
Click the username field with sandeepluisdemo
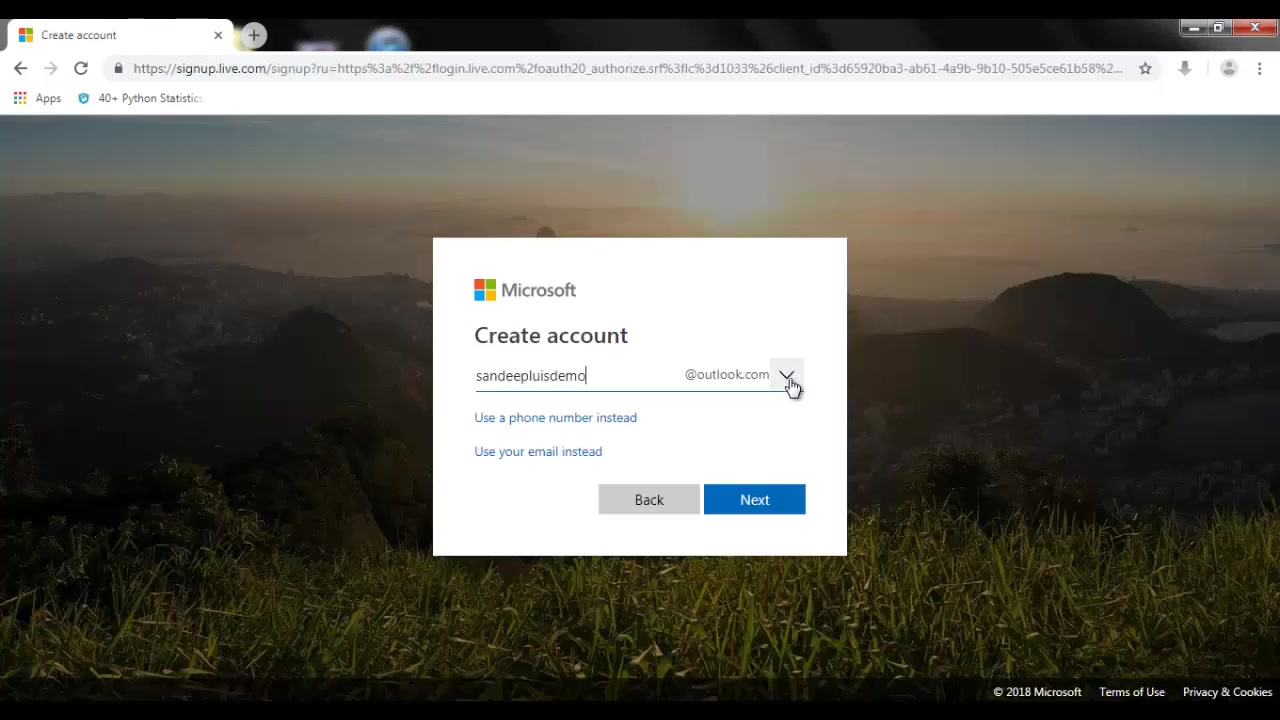click(x=575, y=375)
